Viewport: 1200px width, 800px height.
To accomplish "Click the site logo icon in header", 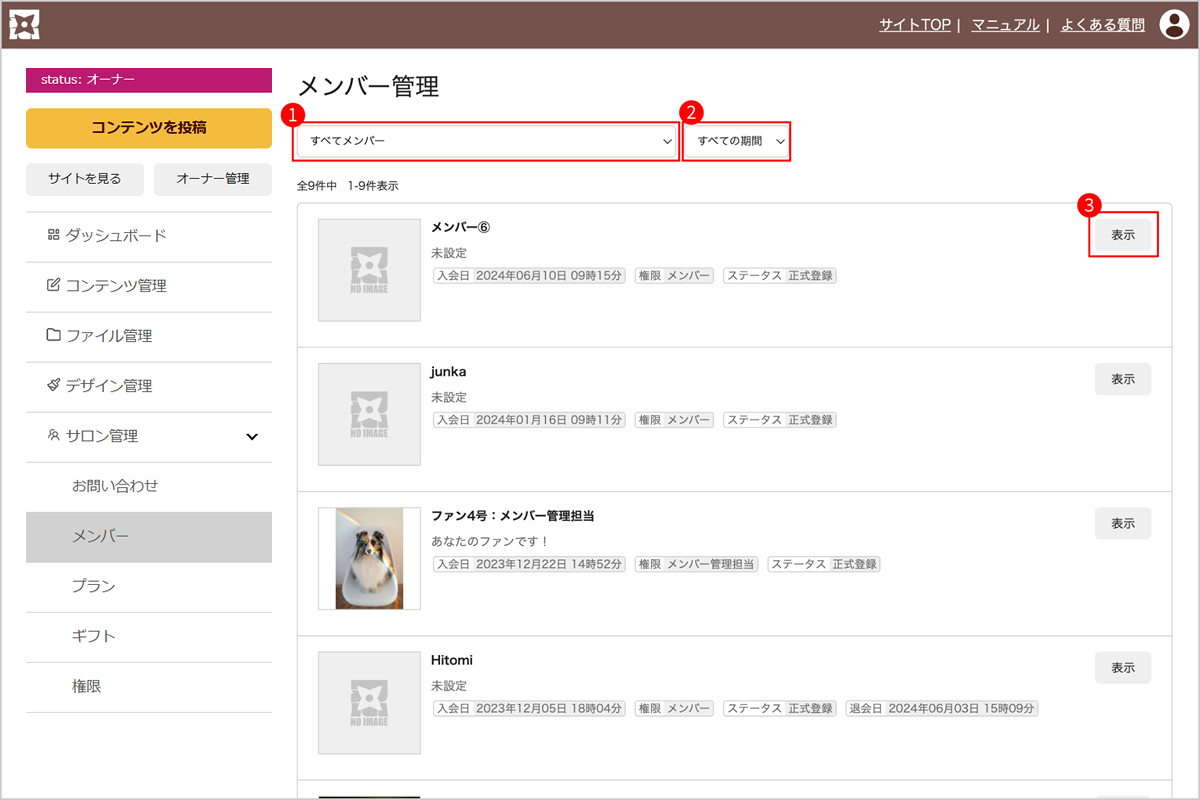I will (x=24, y=25).
